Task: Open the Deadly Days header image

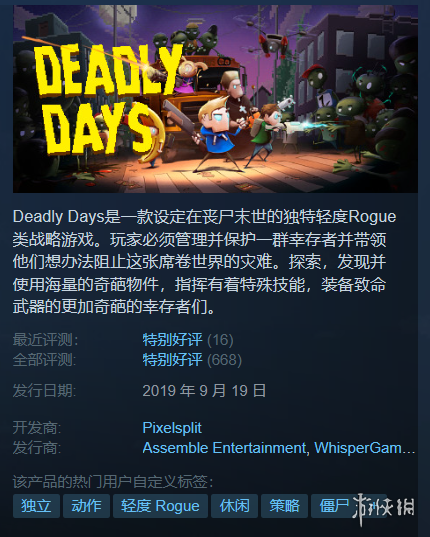Action: (215, 99)
